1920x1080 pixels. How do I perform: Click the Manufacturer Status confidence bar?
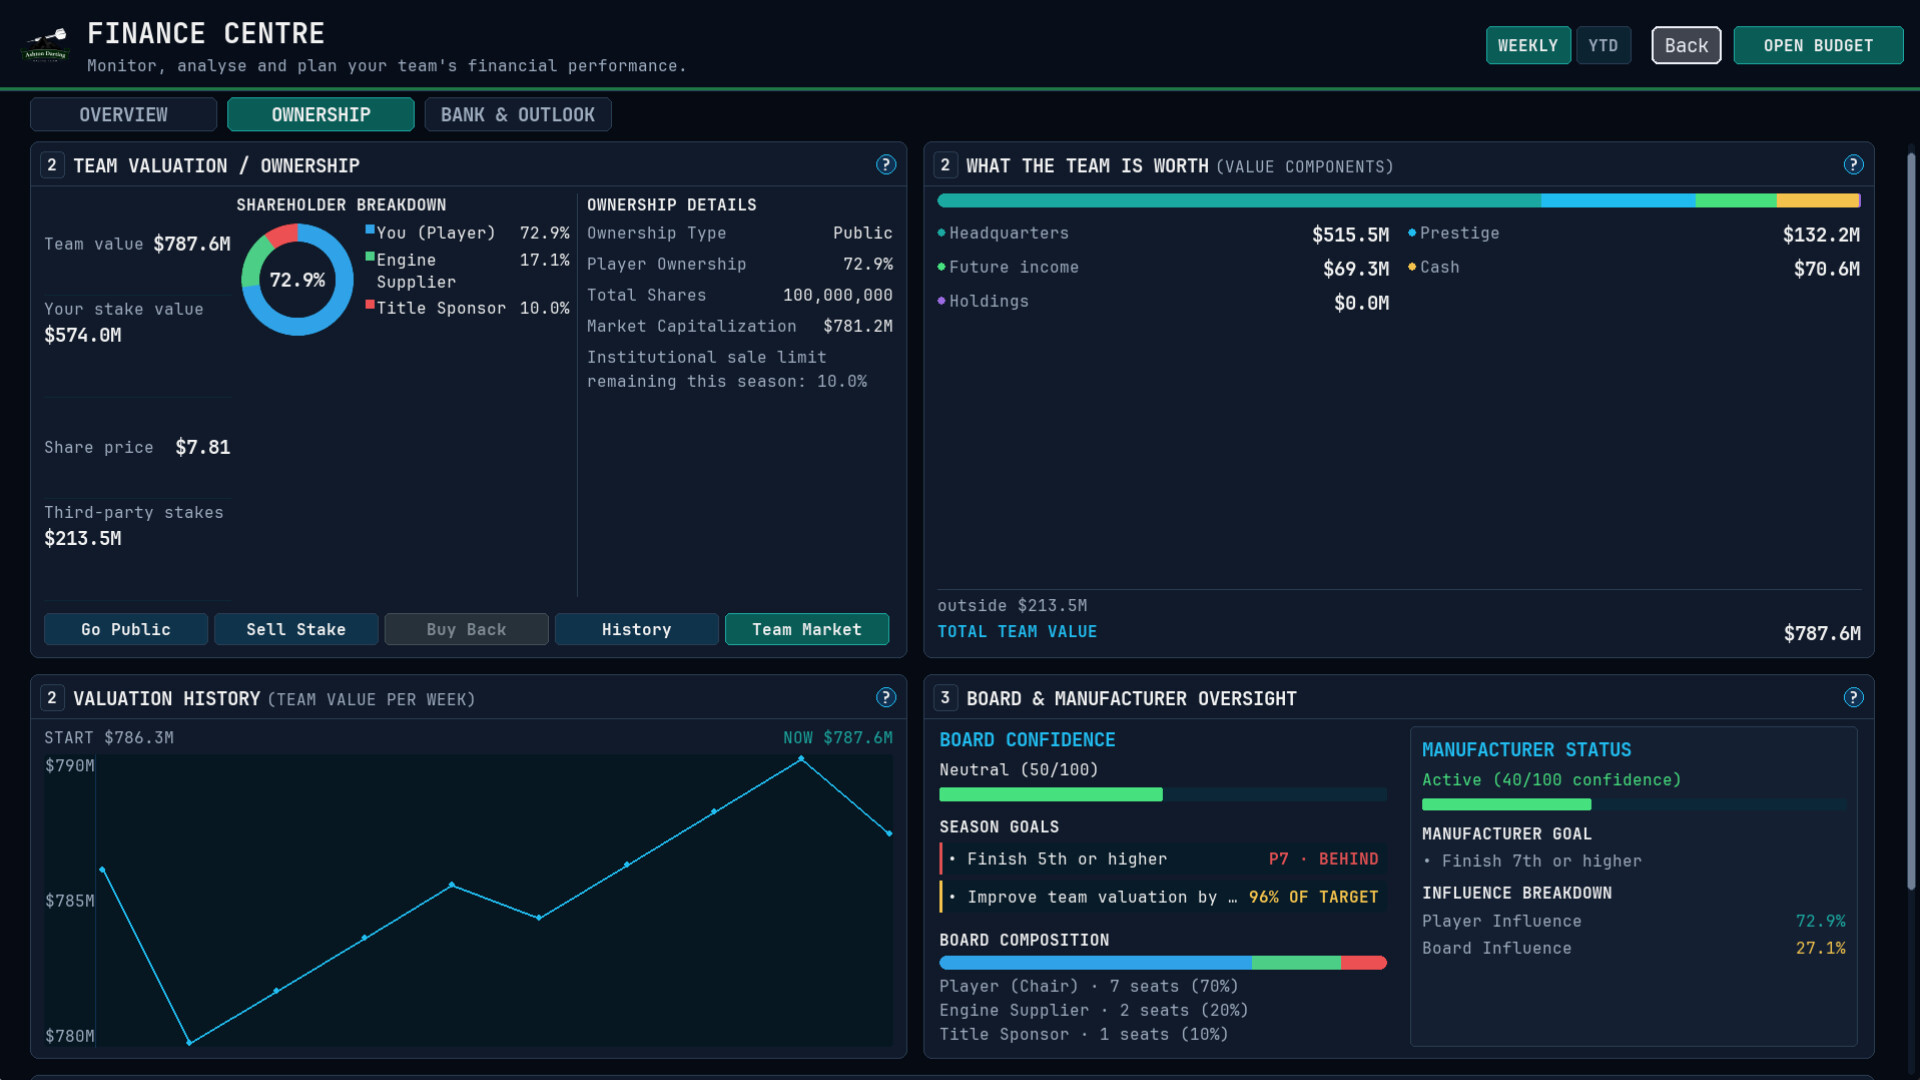coord(1634,804)
